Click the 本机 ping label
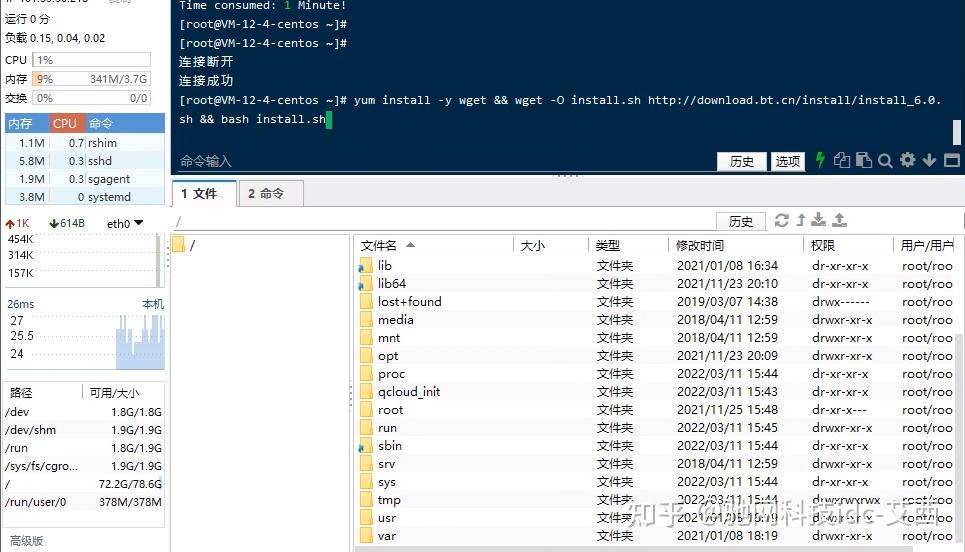This screenshot has height=552, width=965. coord(153,304)
